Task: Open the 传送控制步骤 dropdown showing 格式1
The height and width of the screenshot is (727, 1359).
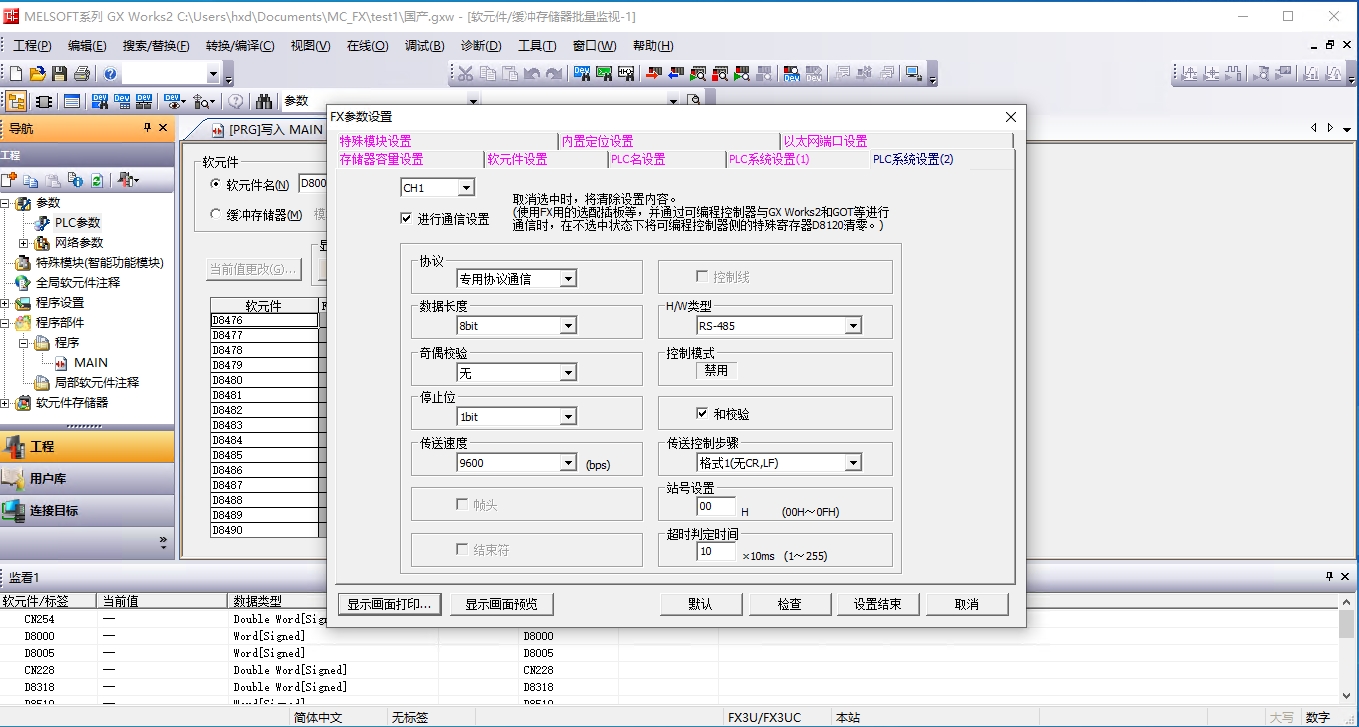Action: [x=853, y=463]
